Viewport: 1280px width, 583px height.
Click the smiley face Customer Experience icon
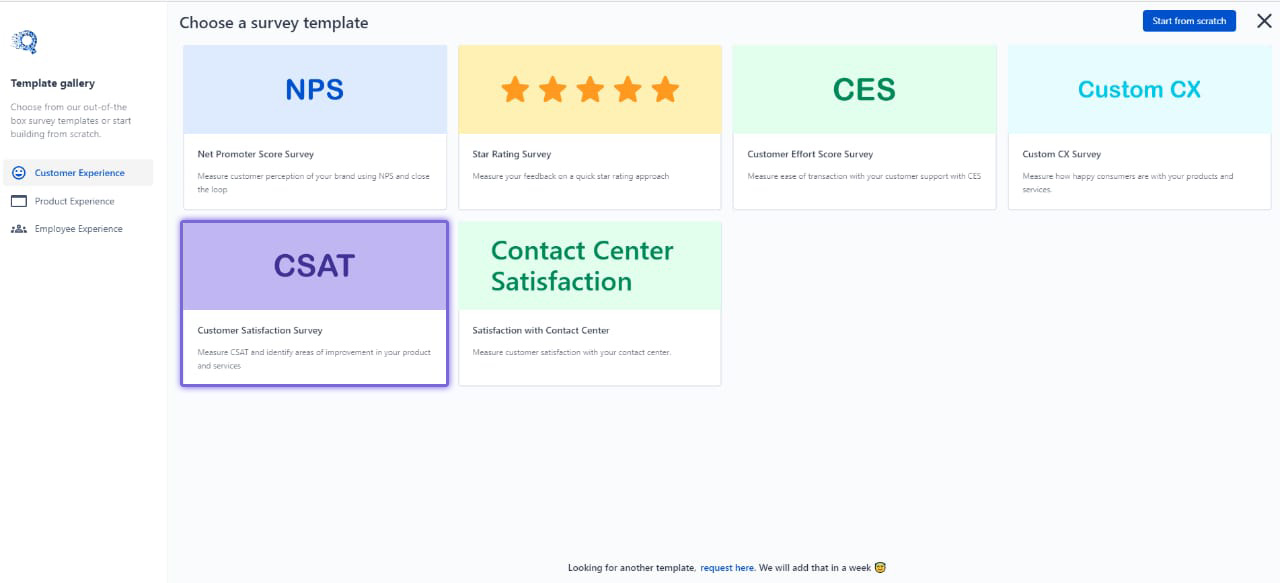click(18, 172)
